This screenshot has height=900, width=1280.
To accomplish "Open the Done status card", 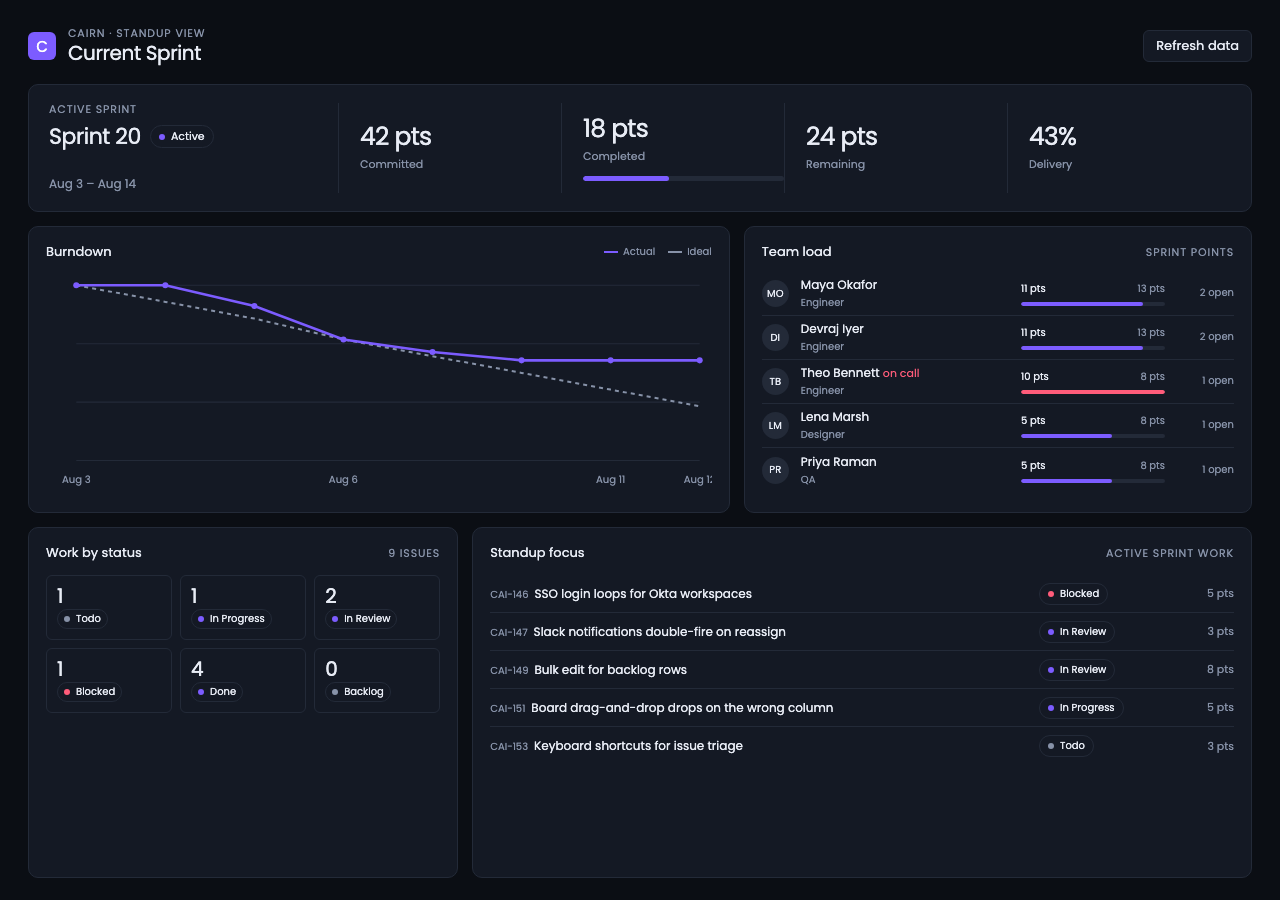I will point(243,680).
